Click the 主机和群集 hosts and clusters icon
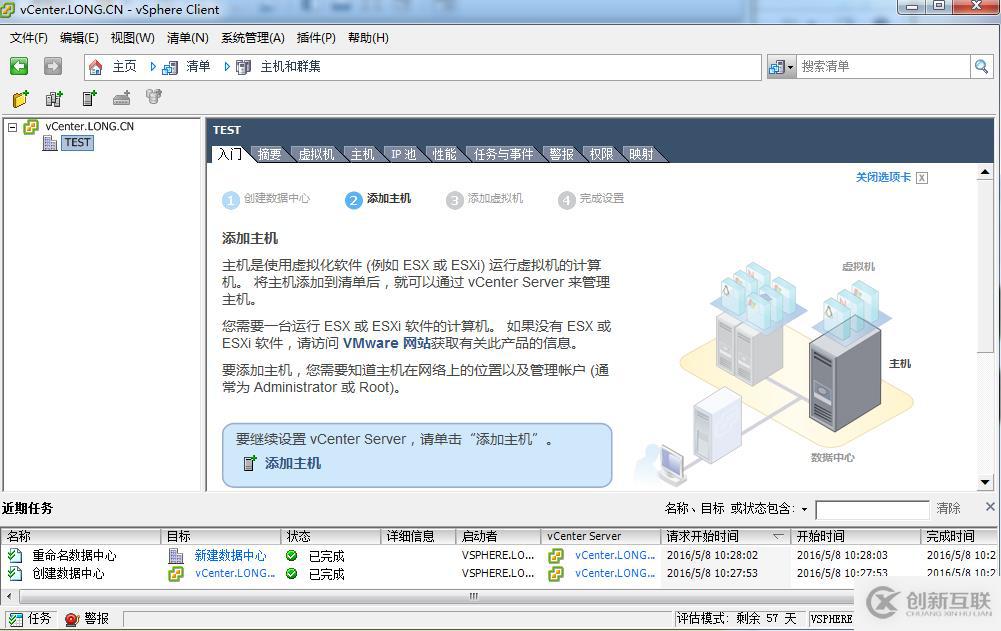Screen dimensions: 1001x631 point(243,67)
